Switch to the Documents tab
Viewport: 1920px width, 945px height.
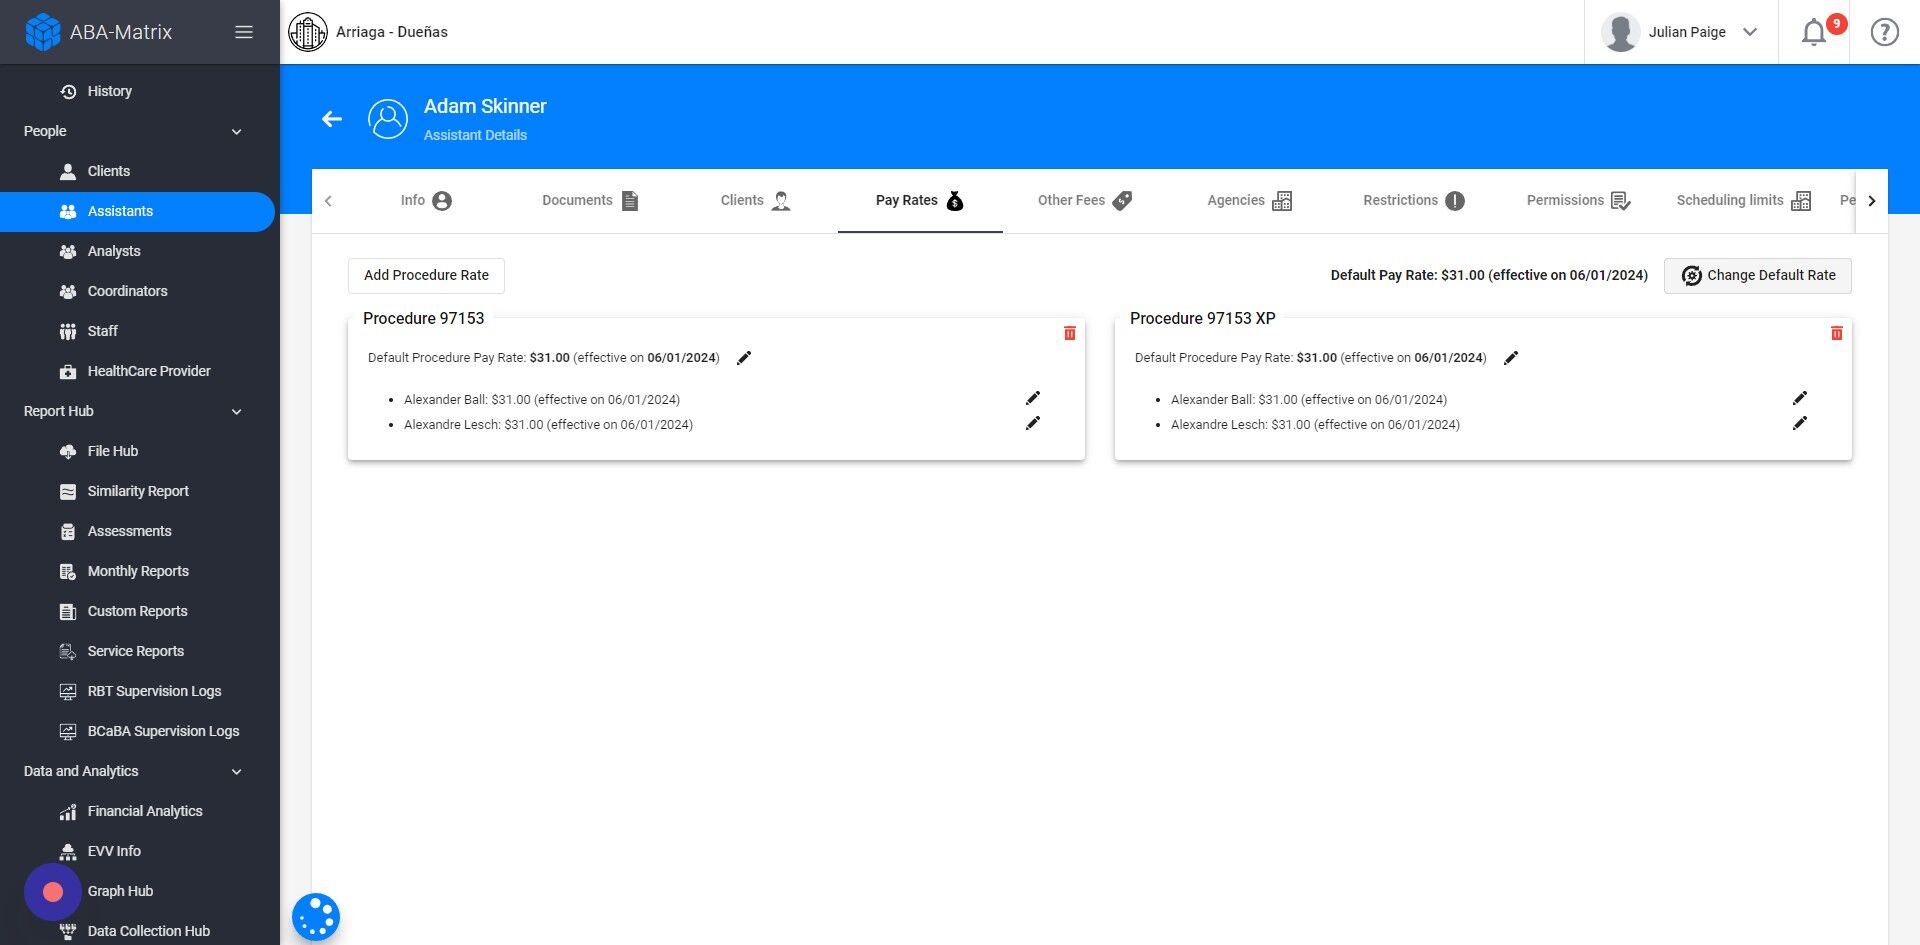tap(590, 200)
